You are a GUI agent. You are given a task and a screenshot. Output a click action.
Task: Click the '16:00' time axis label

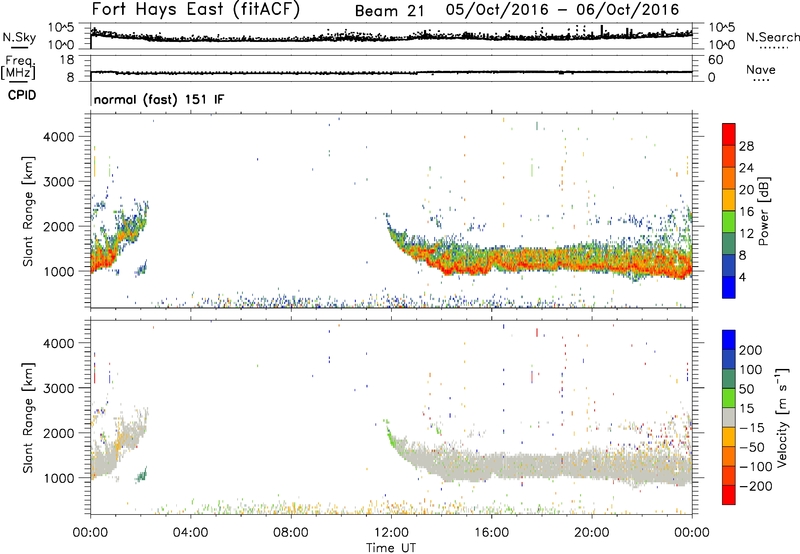coord(491,533)
